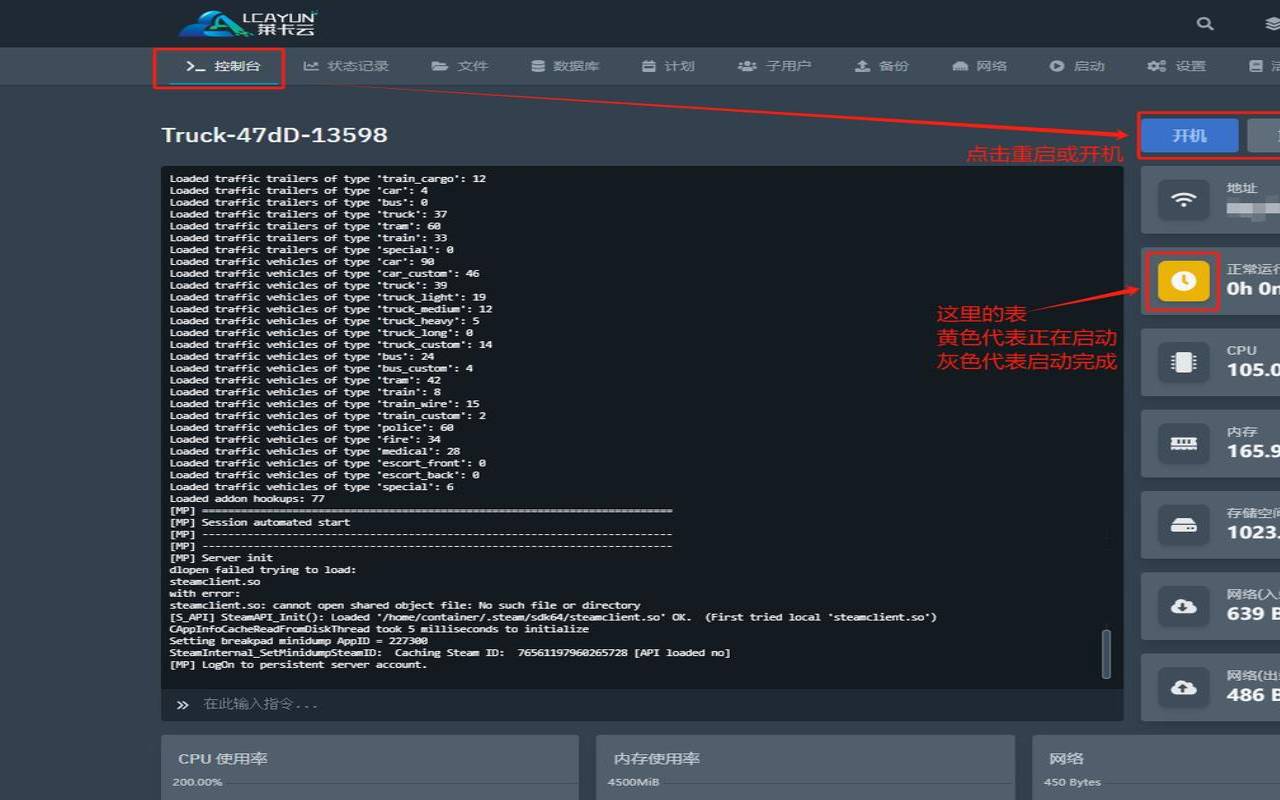Click the network inbound download cloud icon
The height and width of the screenshot is (800, 1280).
(x=1184, y=606)
